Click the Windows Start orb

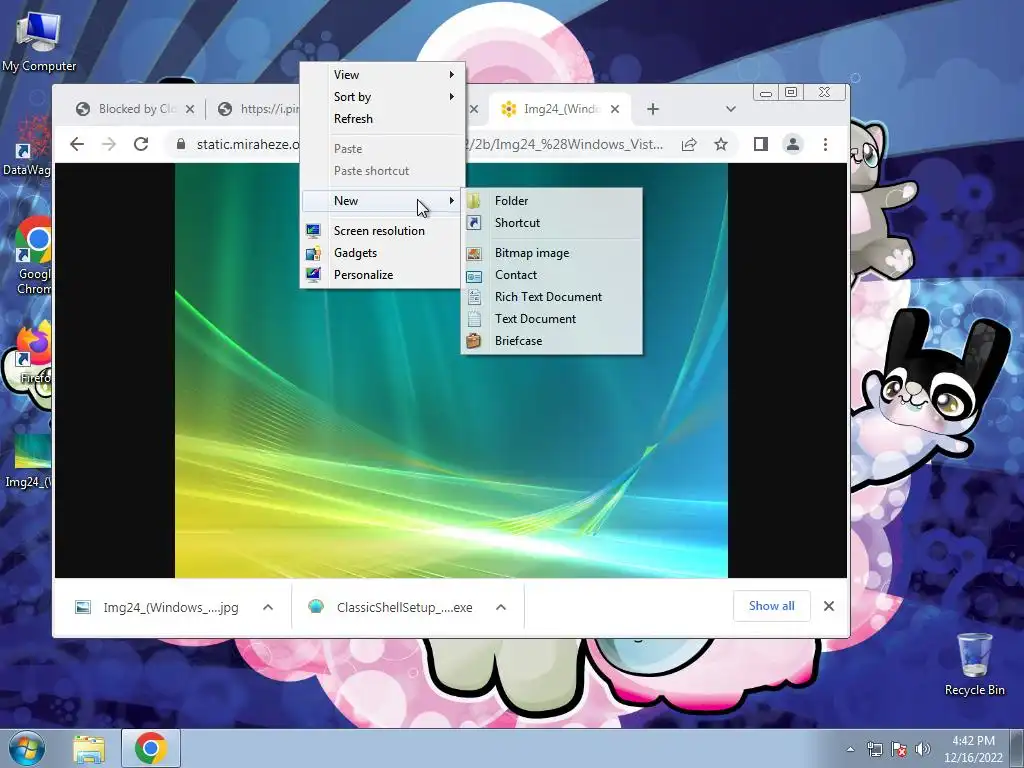[x=26, y=748]
